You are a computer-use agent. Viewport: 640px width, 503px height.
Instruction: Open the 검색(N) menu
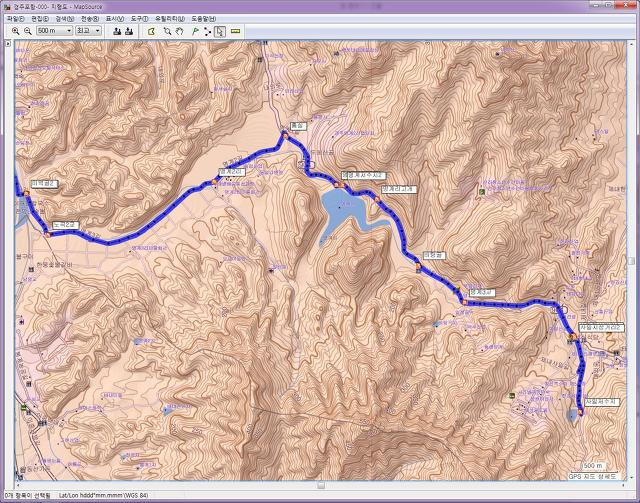[x=65, y=19]
